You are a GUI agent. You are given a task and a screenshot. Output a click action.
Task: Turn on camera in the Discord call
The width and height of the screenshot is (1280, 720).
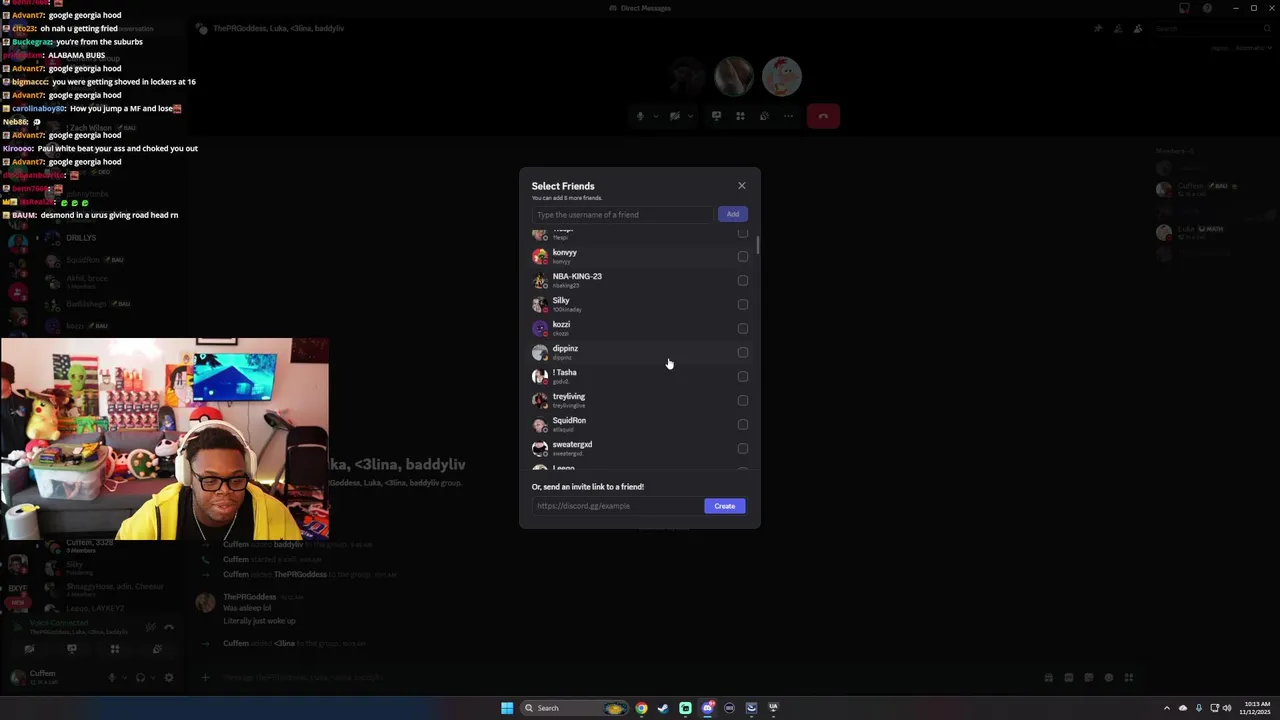(x=675, y=116)
